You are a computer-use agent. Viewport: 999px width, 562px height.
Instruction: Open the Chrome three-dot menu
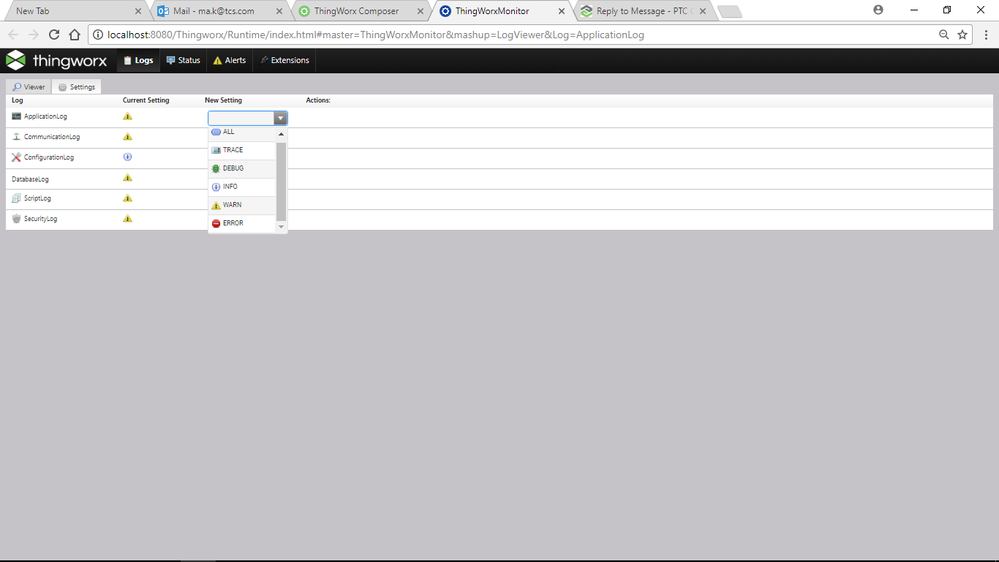986,35
